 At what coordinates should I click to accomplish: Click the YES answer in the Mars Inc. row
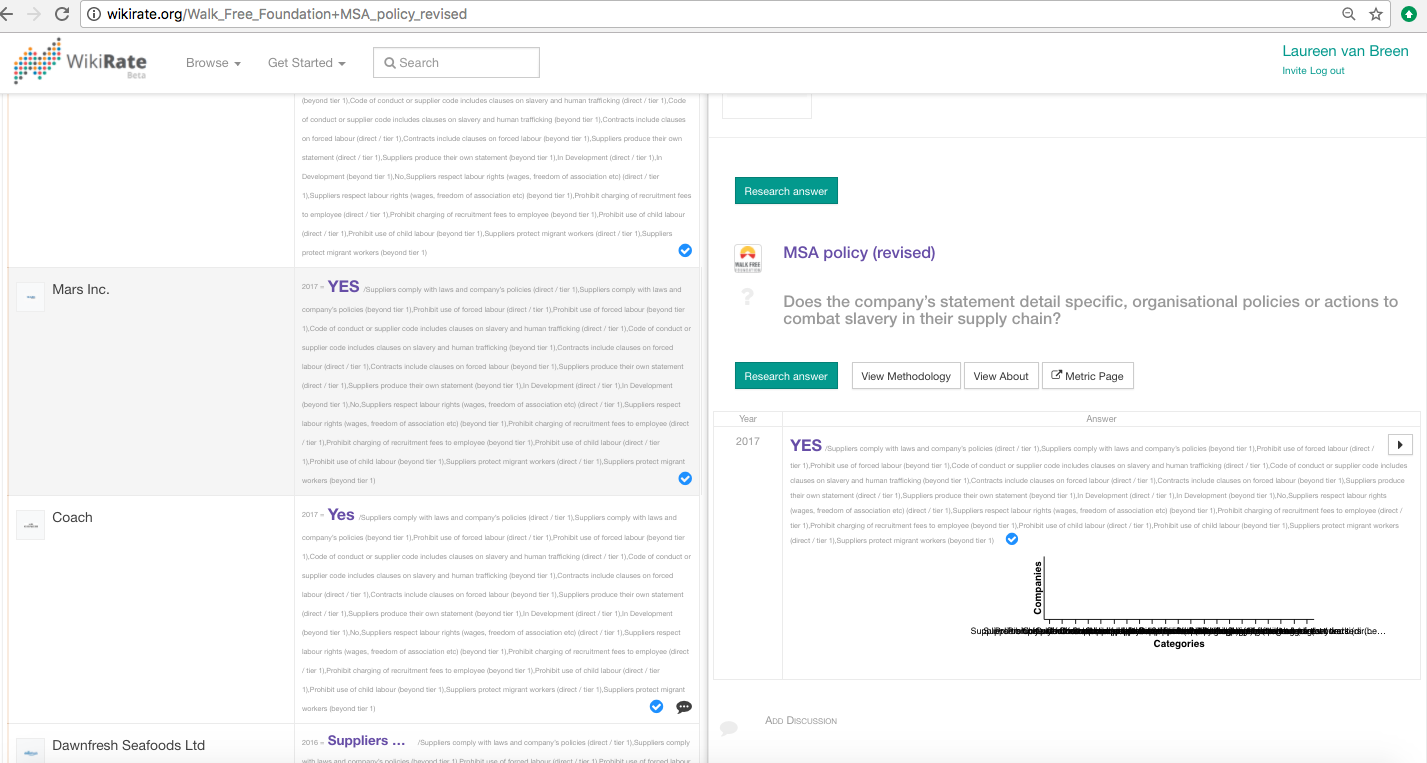[x=343, y=286]
